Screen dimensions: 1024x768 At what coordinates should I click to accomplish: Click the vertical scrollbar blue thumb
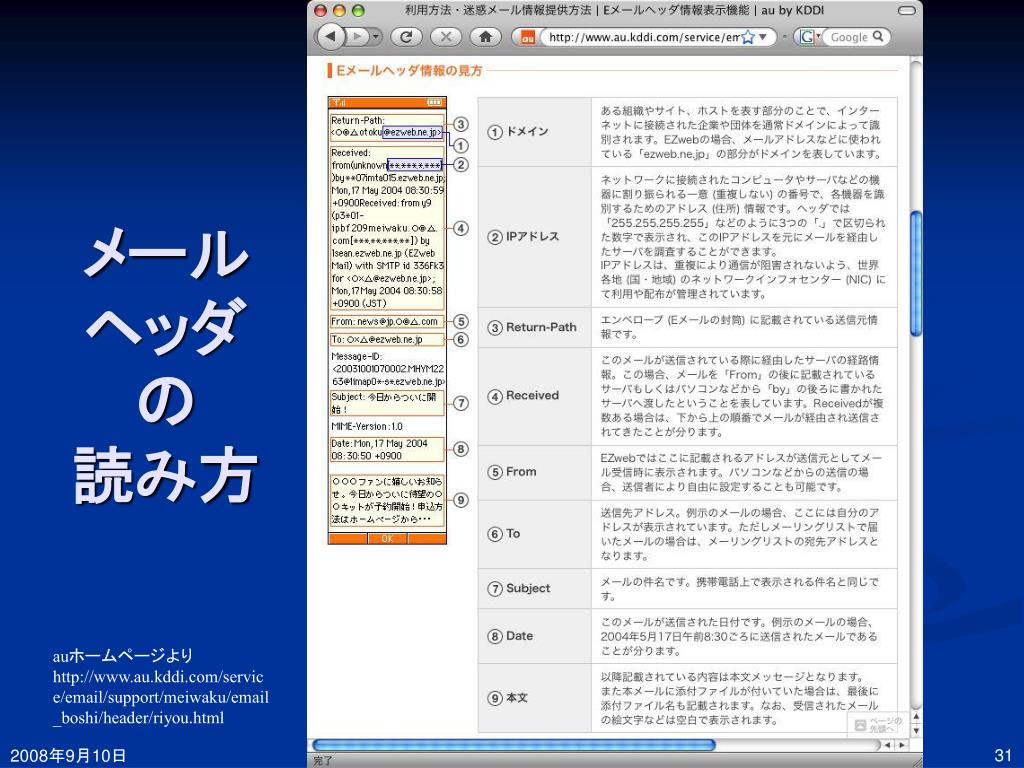(x=916, y=274)
